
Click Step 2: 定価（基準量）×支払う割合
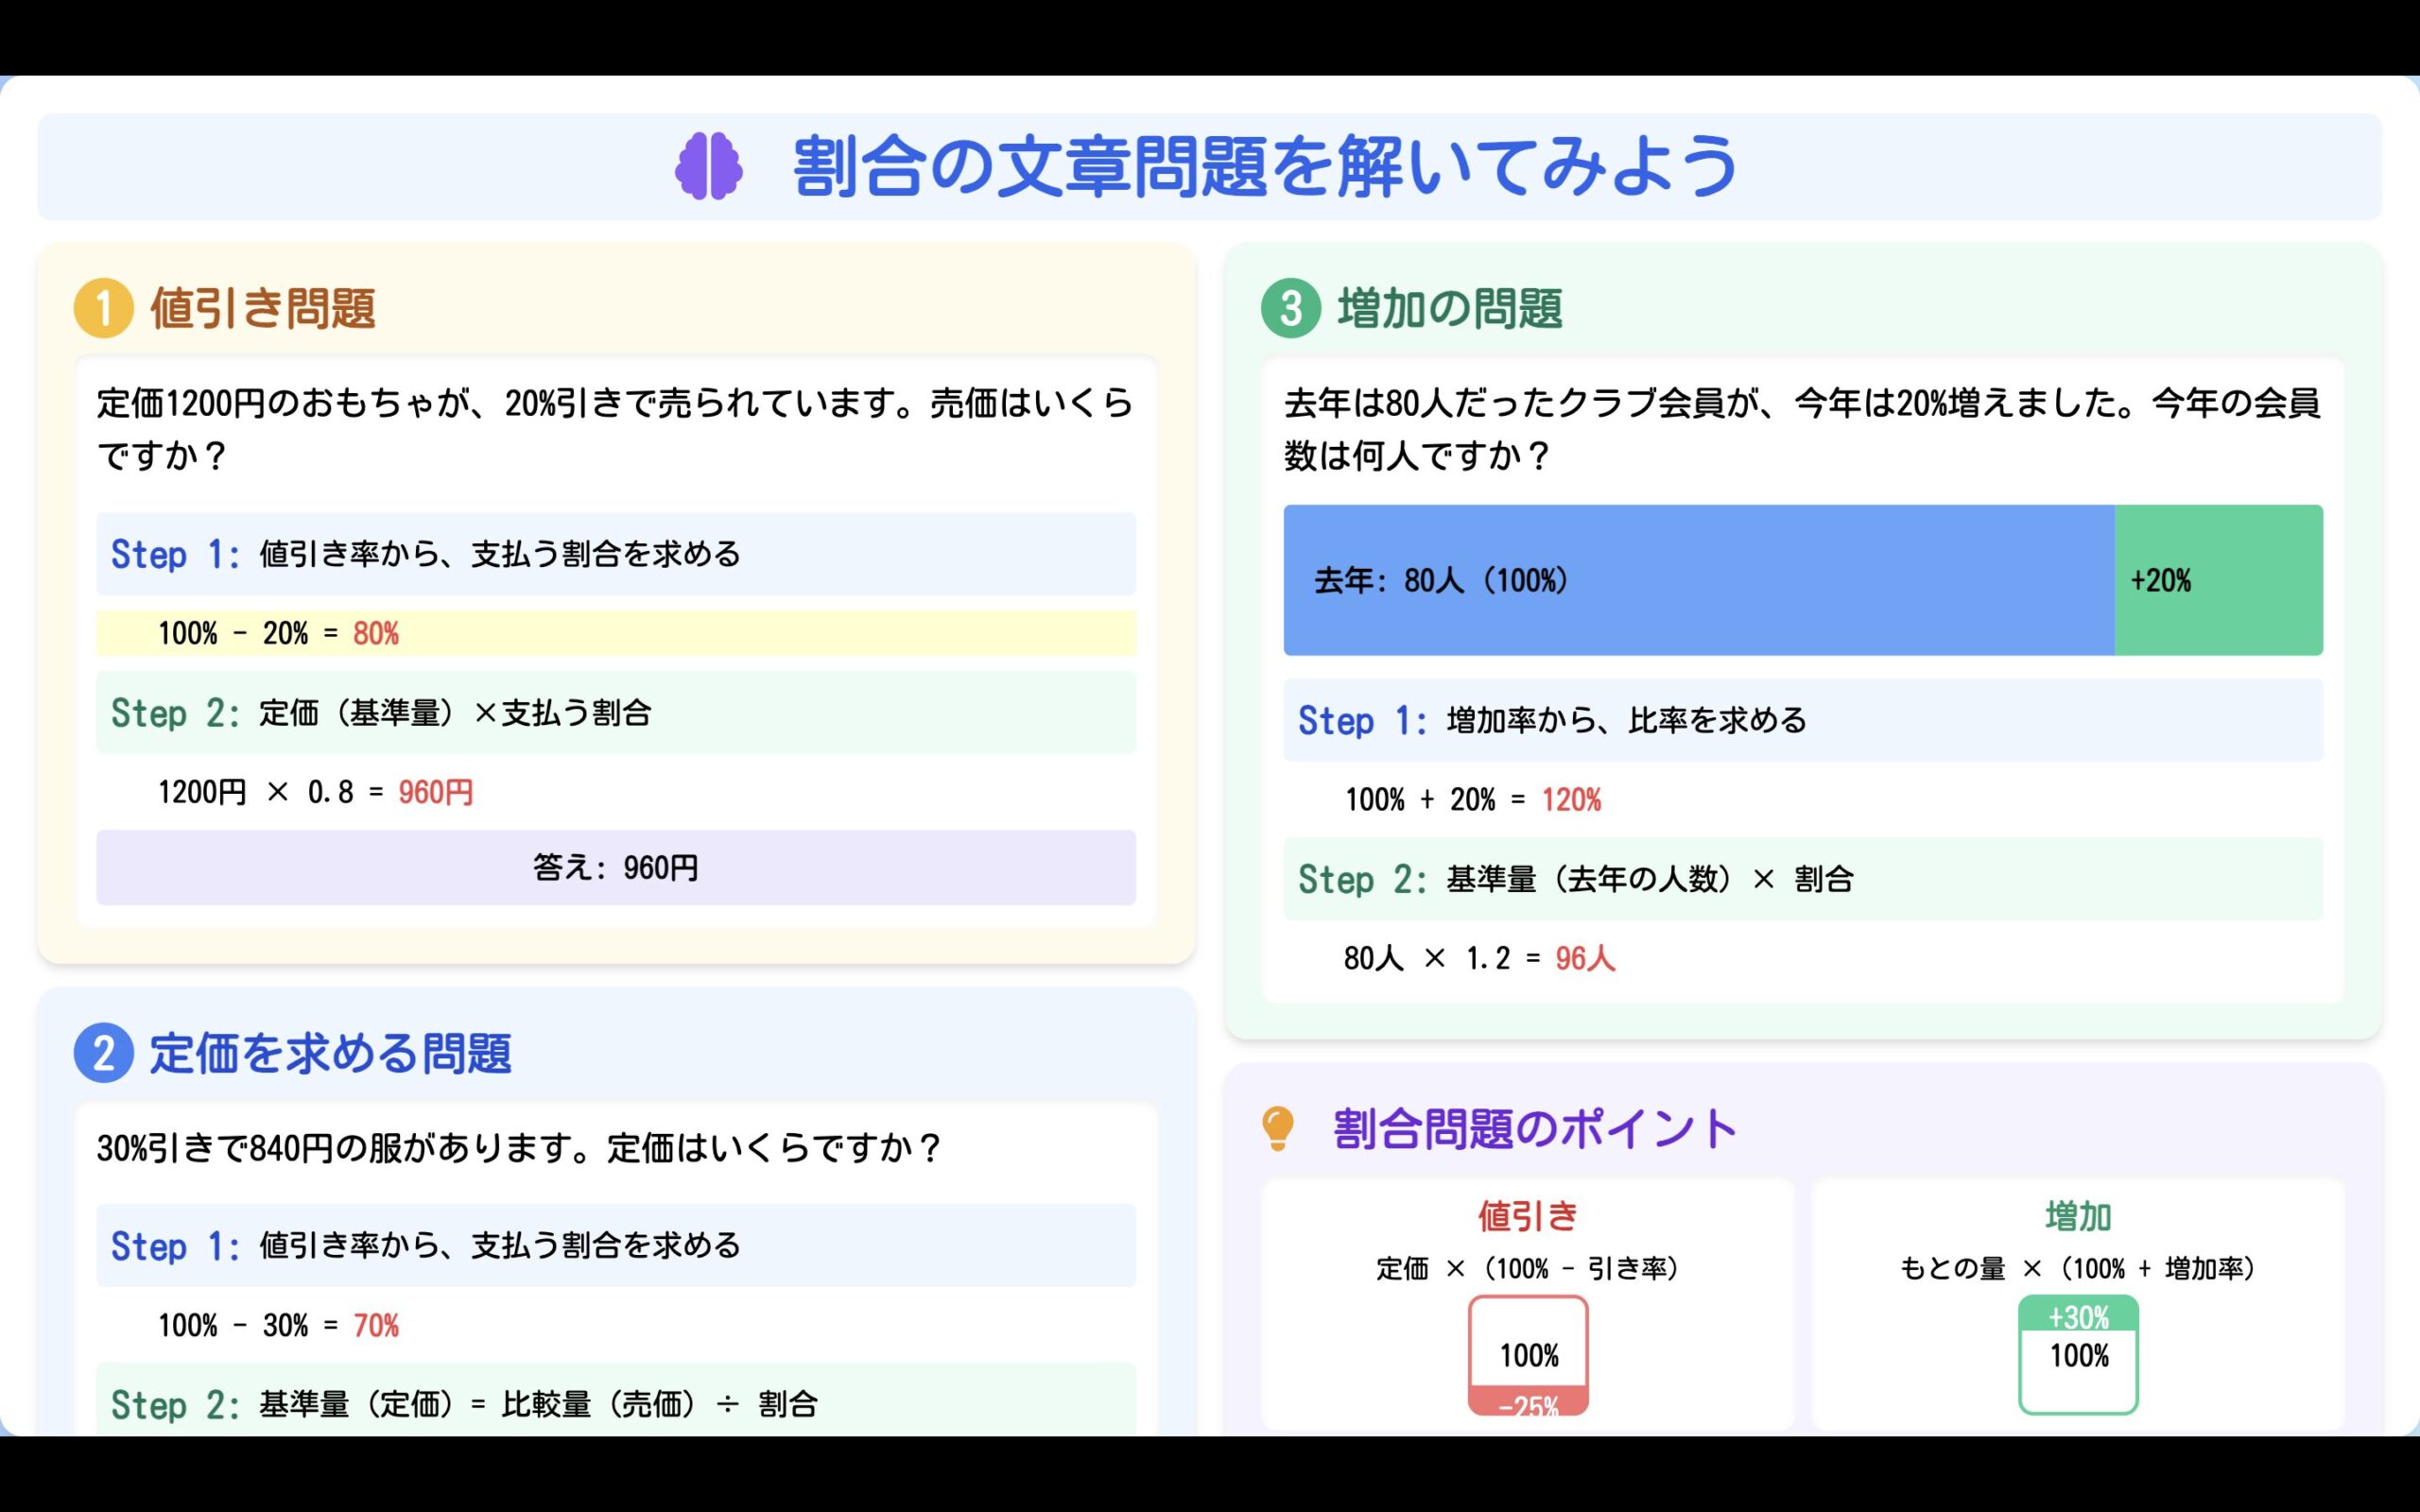click(616, 713)
